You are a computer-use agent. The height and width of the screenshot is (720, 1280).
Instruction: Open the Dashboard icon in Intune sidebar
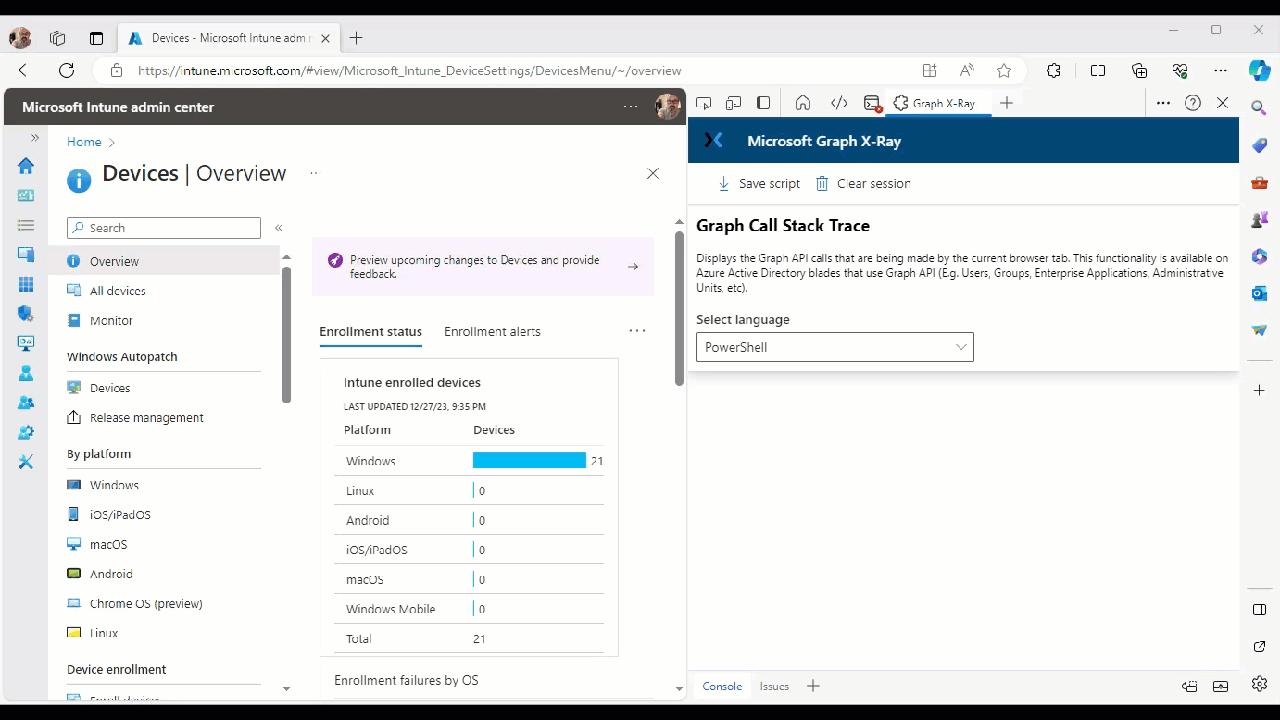click(26, 196)
